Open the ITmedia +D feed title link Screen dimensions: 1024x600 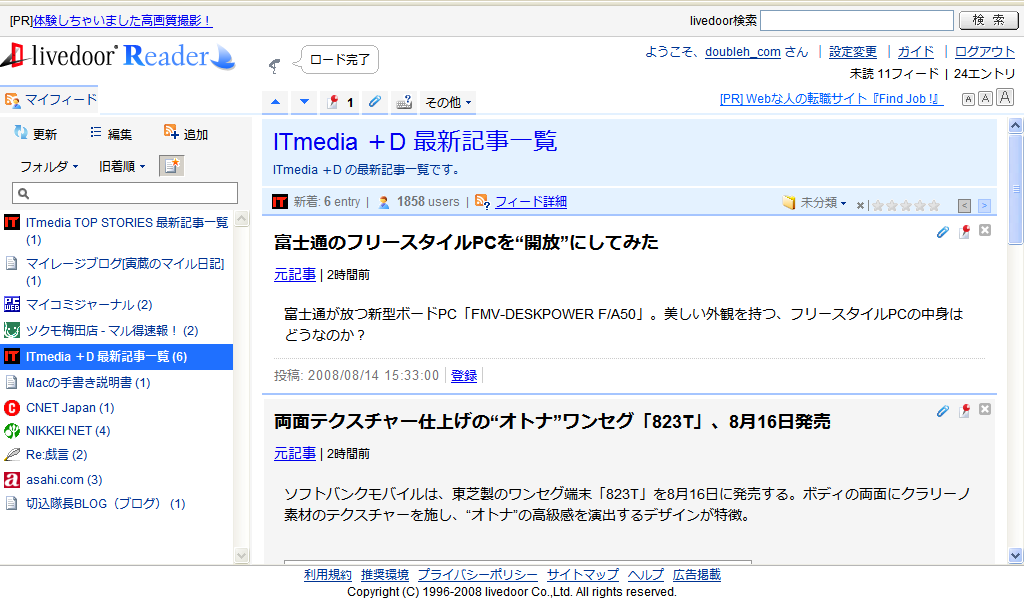pyautogui.click(x=415, y=141)
